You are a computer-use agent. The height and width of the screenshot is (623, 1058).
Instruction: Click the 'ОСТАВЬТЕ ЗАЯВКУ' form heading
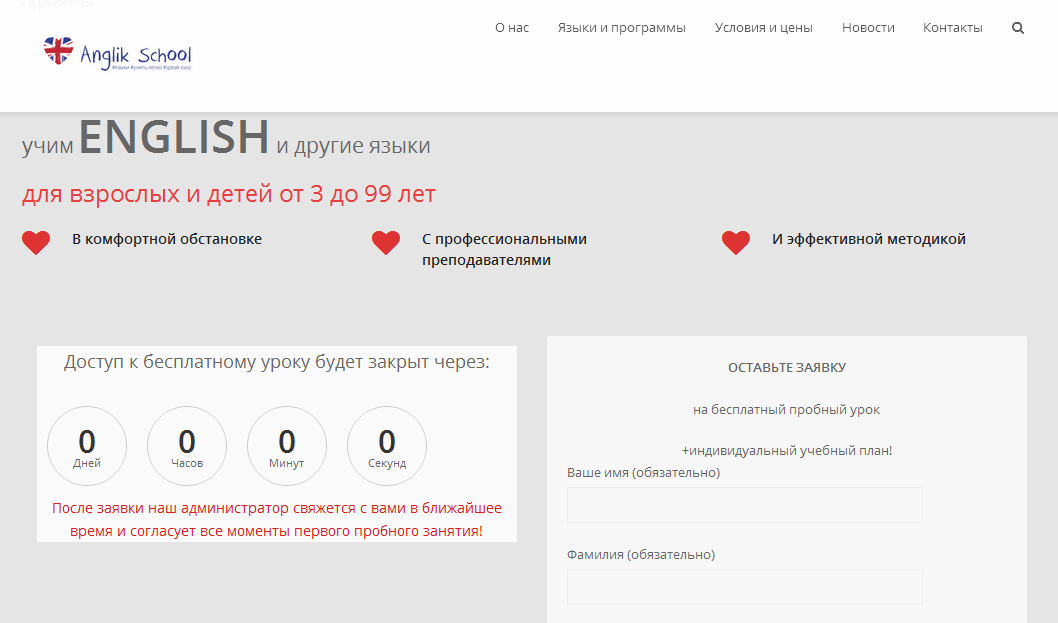tap(786, 368)
